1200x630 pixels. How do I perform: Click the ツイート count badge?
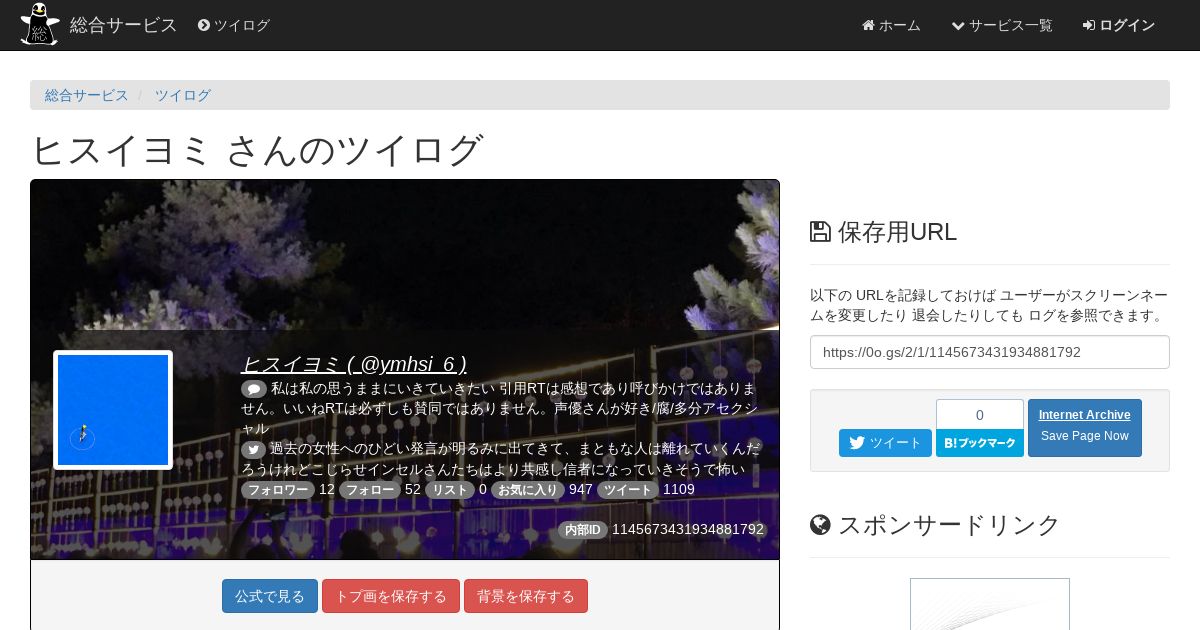pyautogui.click(x=628, y=490)
